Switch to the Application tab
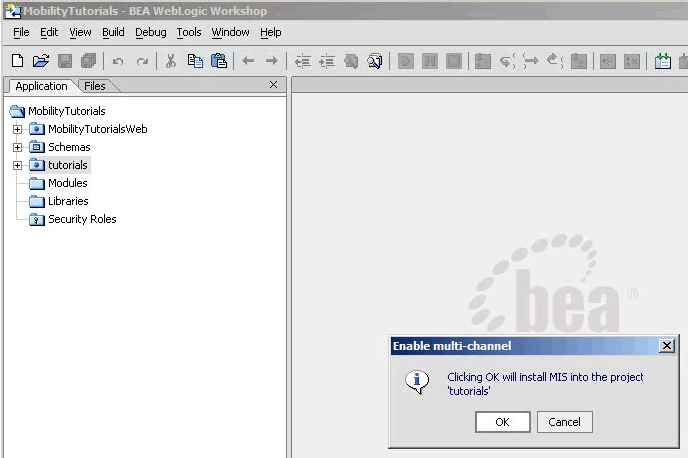 (x=41, y=86)
